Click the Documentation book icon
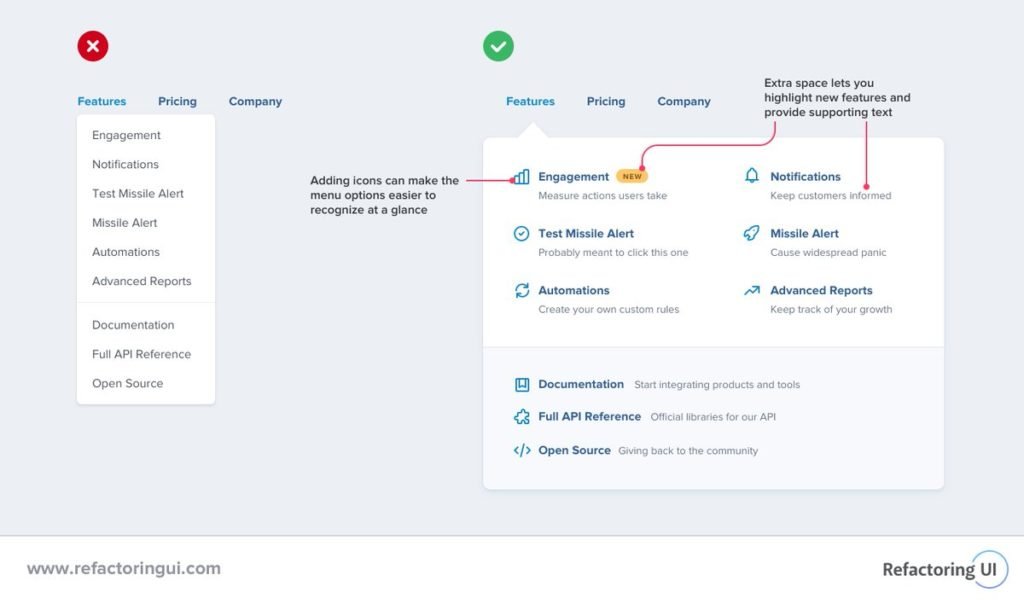Image resolution: width=1024 pixels, height=604 pixels. click(522, 385)
